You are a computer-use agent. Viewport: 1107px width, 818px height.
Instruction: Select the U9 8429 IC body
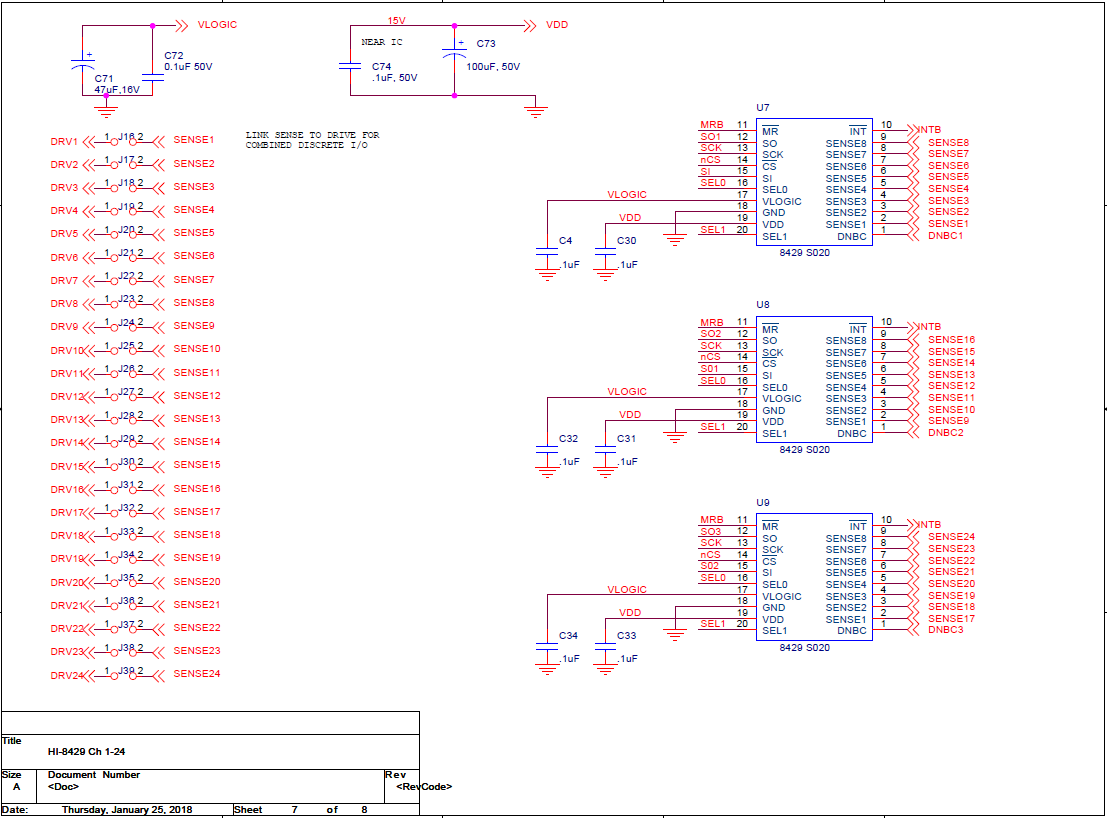click(814, 577)
